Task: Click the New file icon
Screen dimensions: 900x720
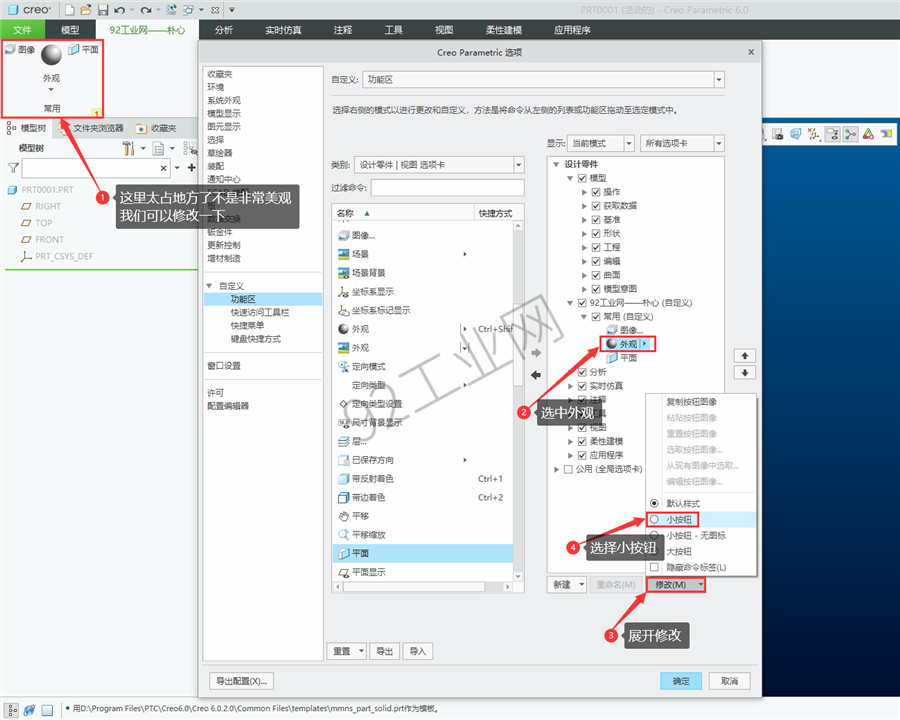Action: click(69, 10)
